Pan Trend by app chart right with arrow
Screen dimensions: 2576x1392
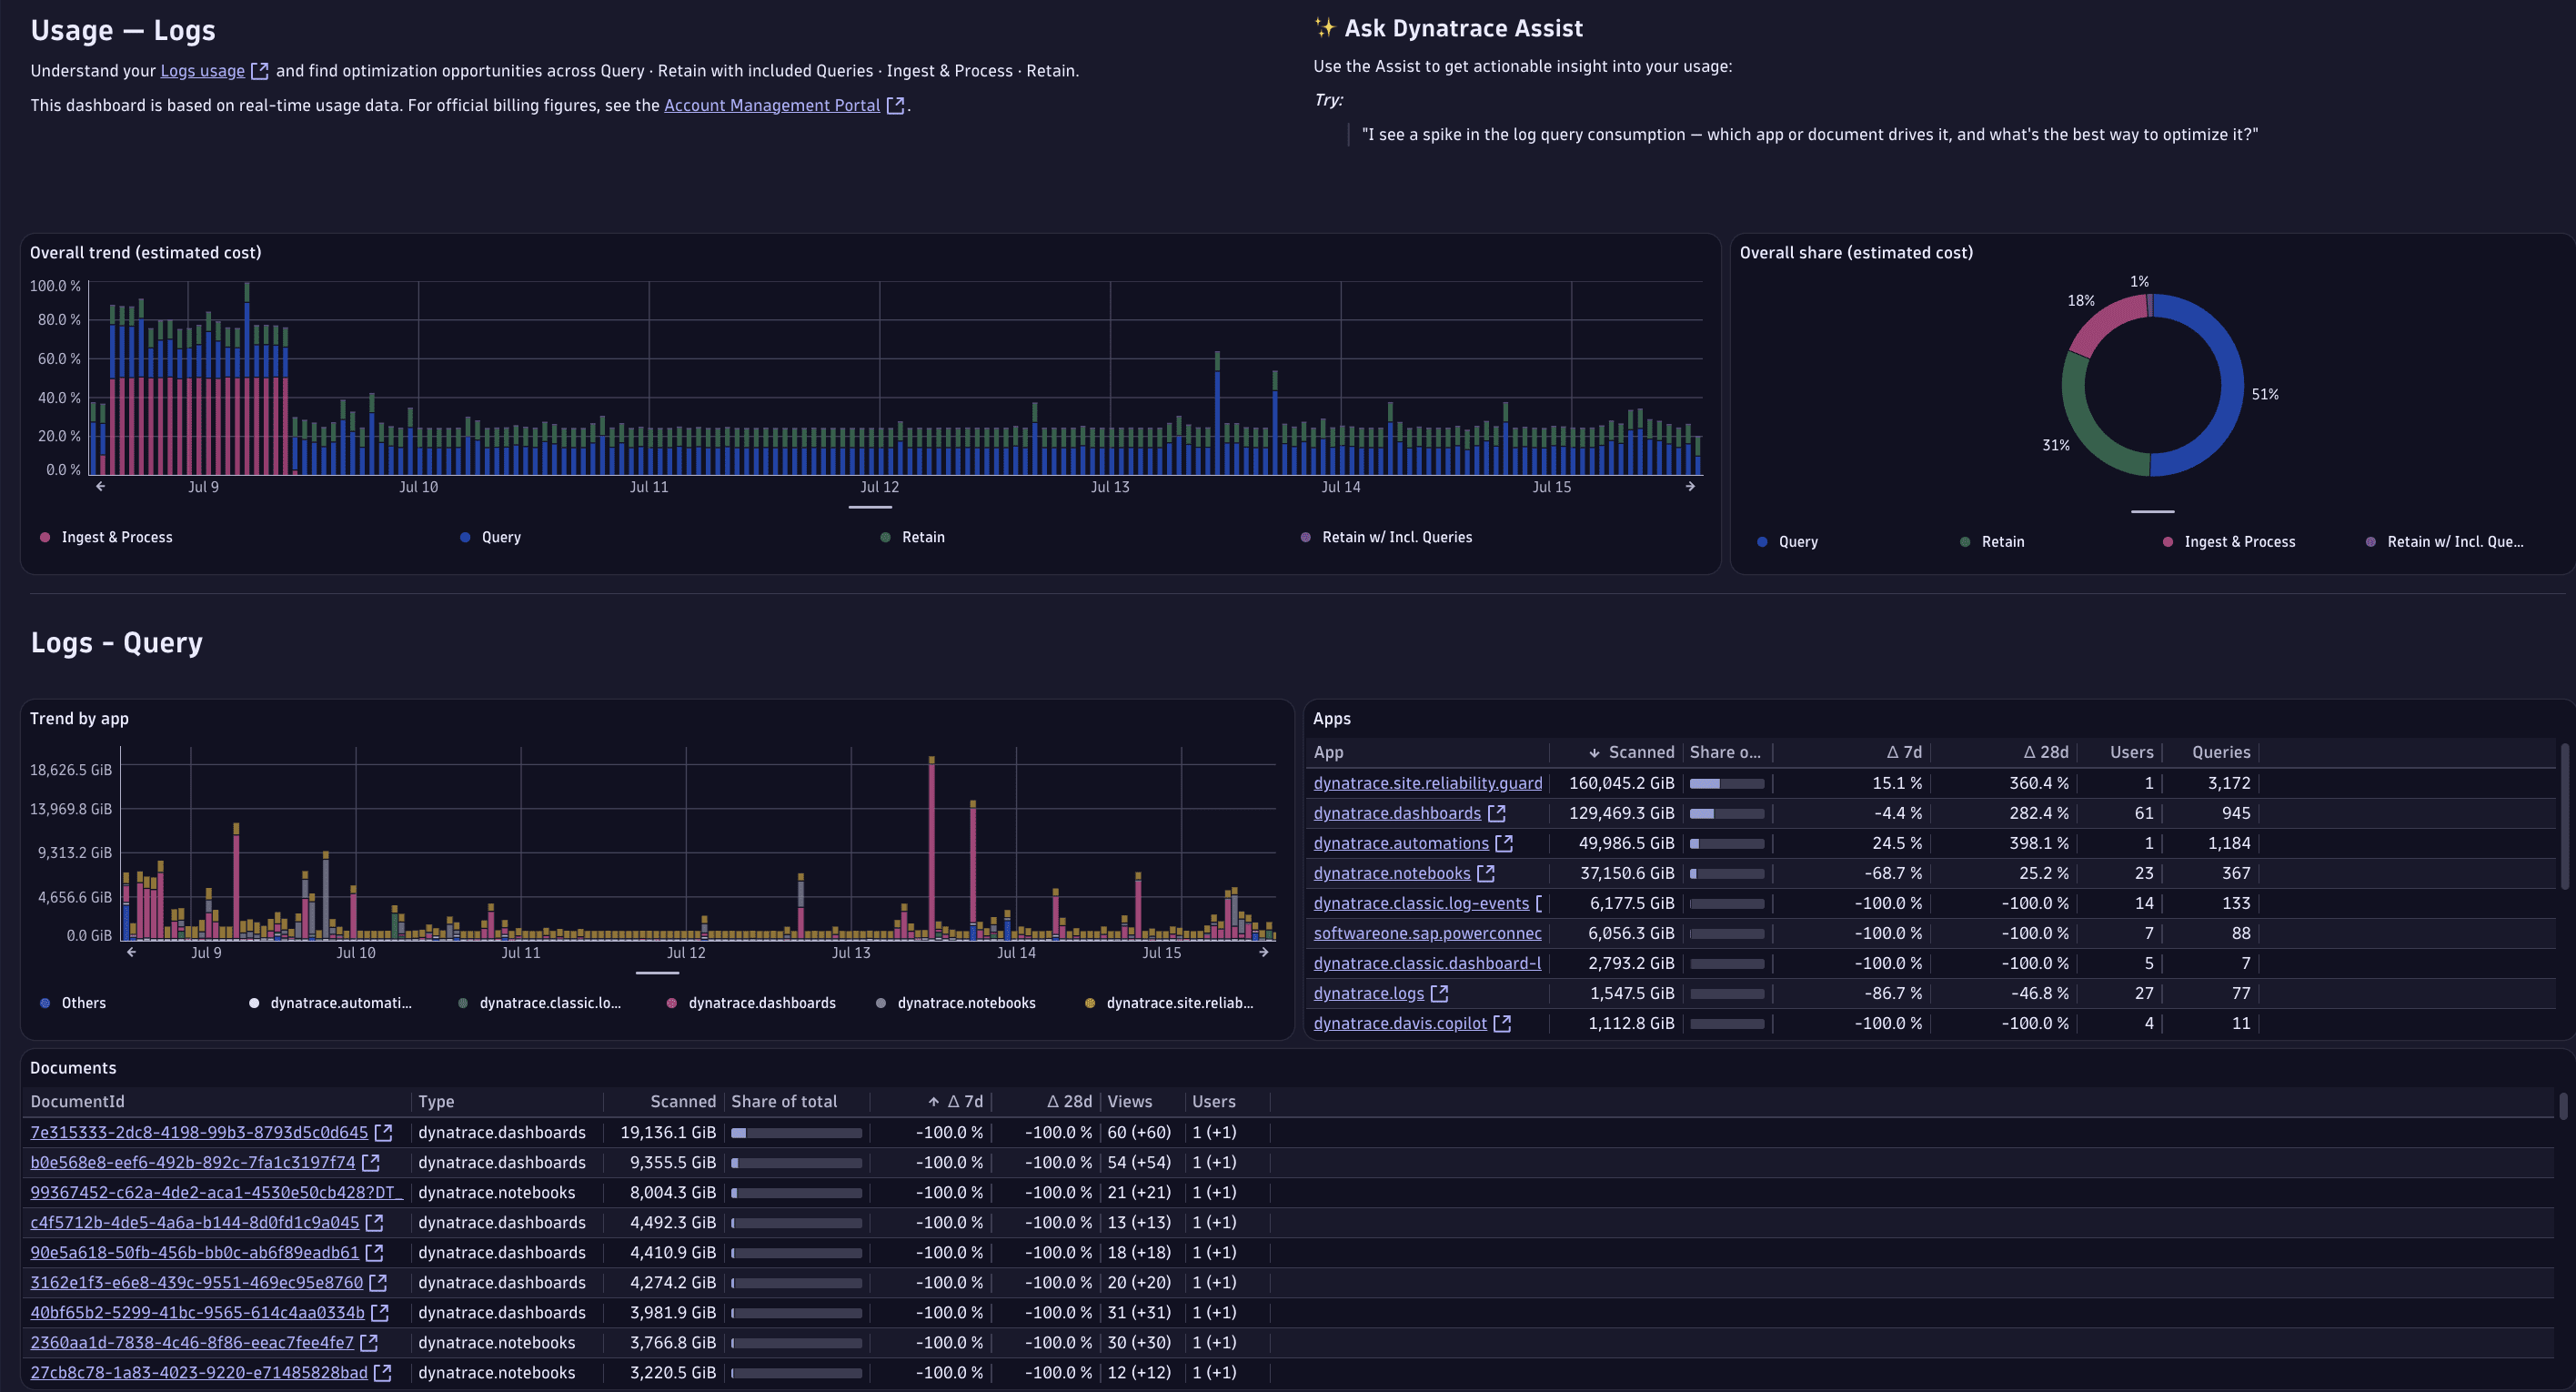(x=1264, y=952)
